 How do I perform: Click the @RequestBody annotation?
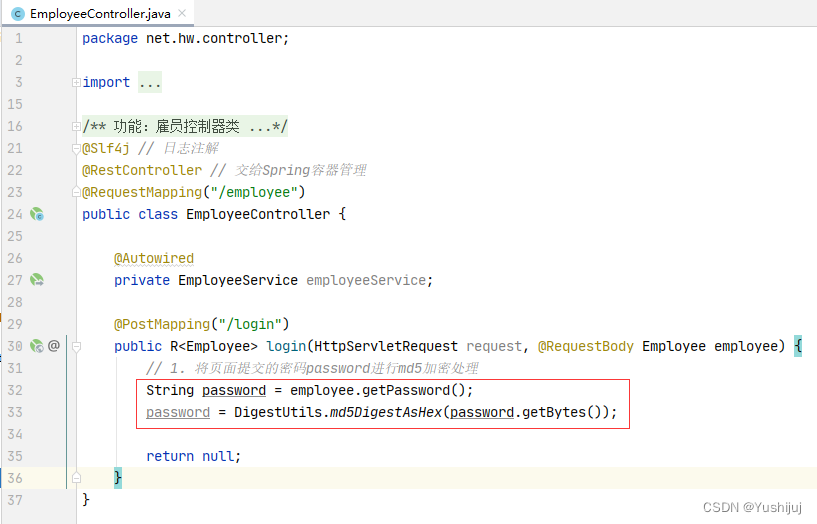tap(586, 346)
